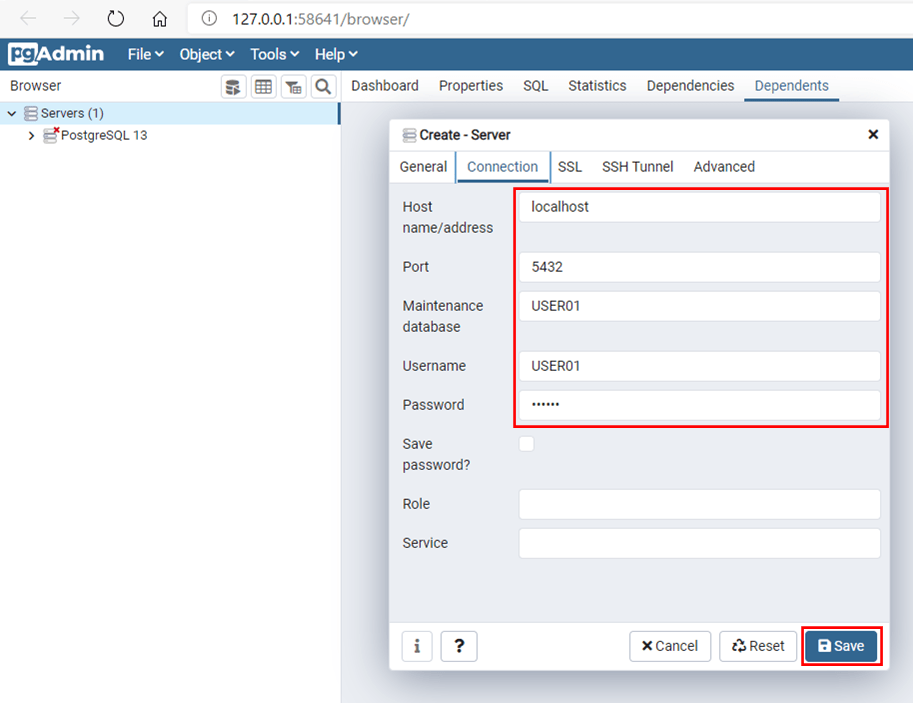
Task: Collapse the Servers tree node
Action: coord(12,114)
